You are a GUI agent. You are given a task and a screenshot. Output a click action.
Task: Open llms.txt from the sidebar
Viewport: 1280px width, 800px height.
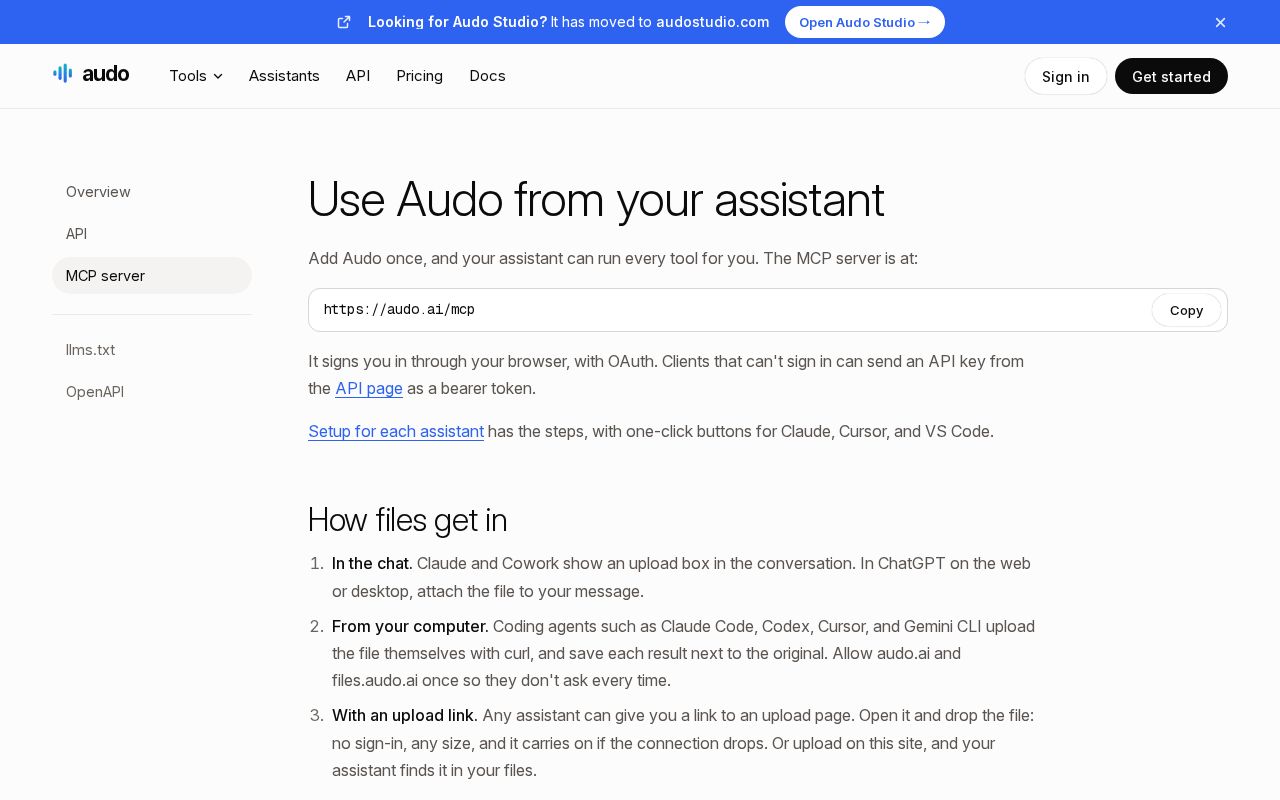(x=152, y=350)
